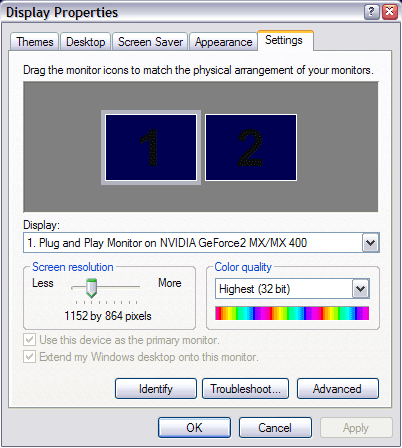Expand the Color quality dropdown arrow
402x448 pixels.
click(x=360, y=289)
